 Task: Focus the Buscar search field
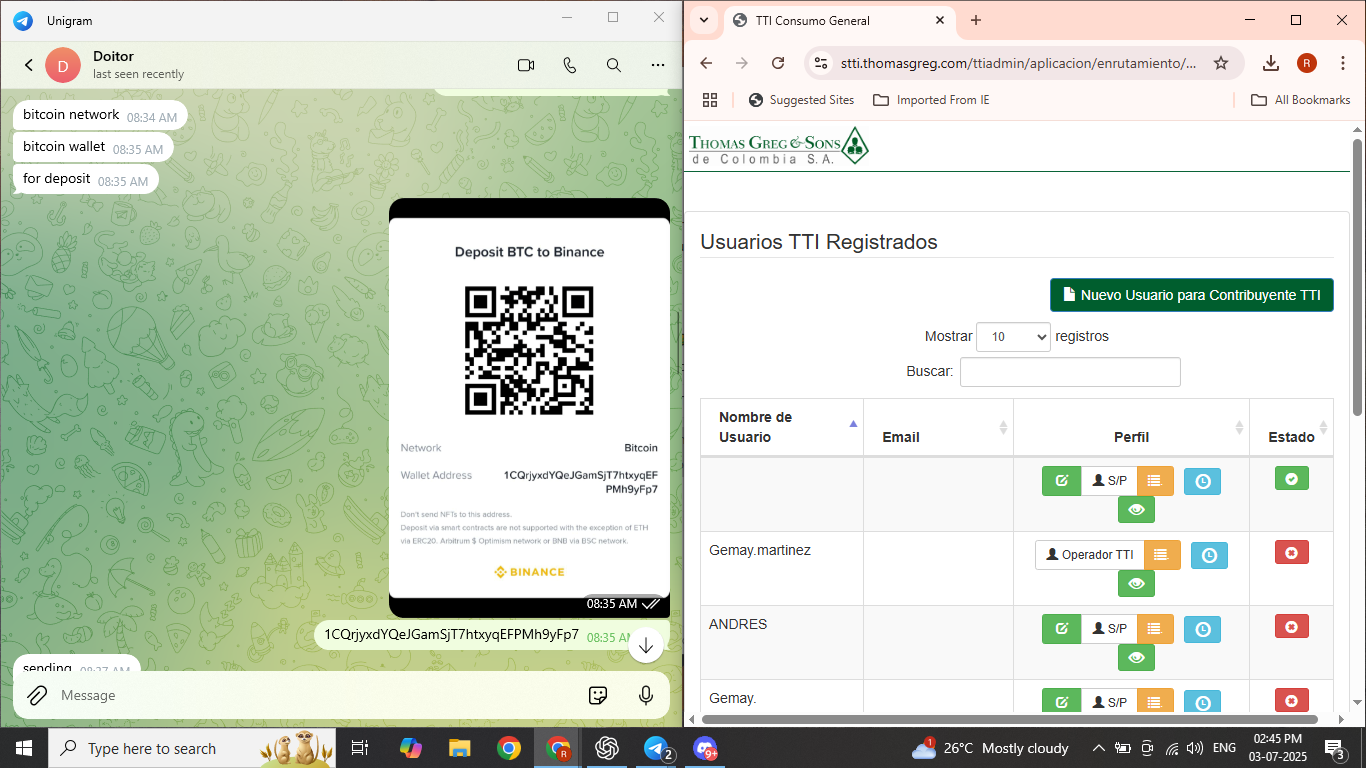coord(1070,372)
